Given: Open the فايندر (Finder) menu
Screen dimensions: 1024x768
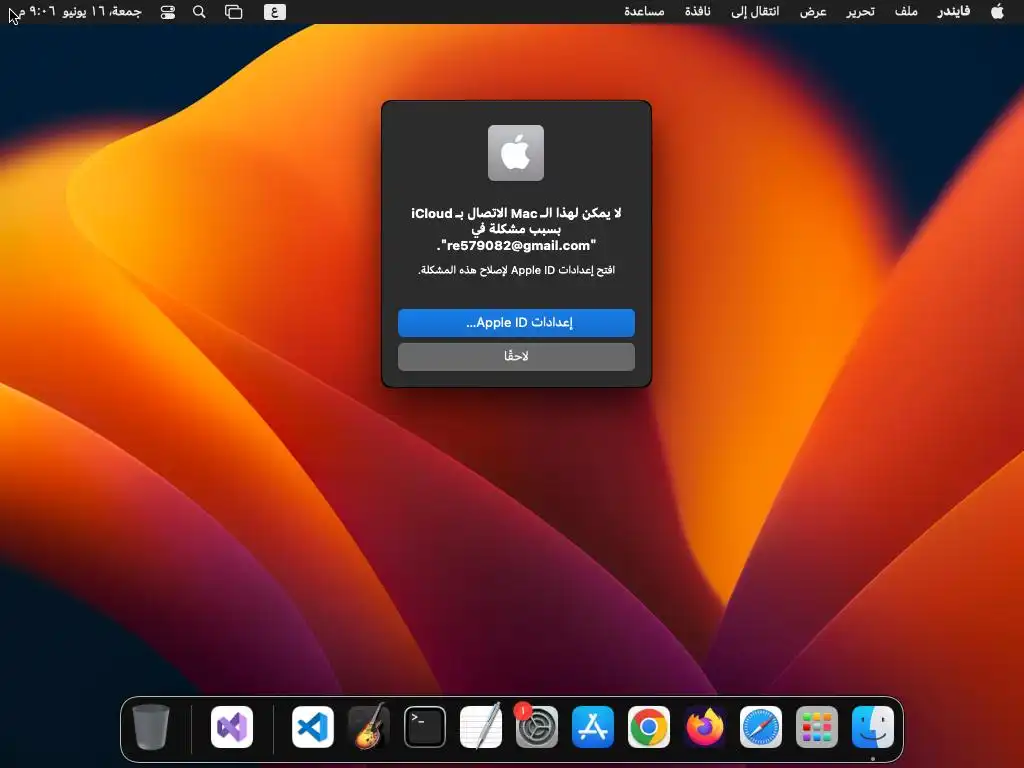Looking at the screenshot, I should 953,12.
